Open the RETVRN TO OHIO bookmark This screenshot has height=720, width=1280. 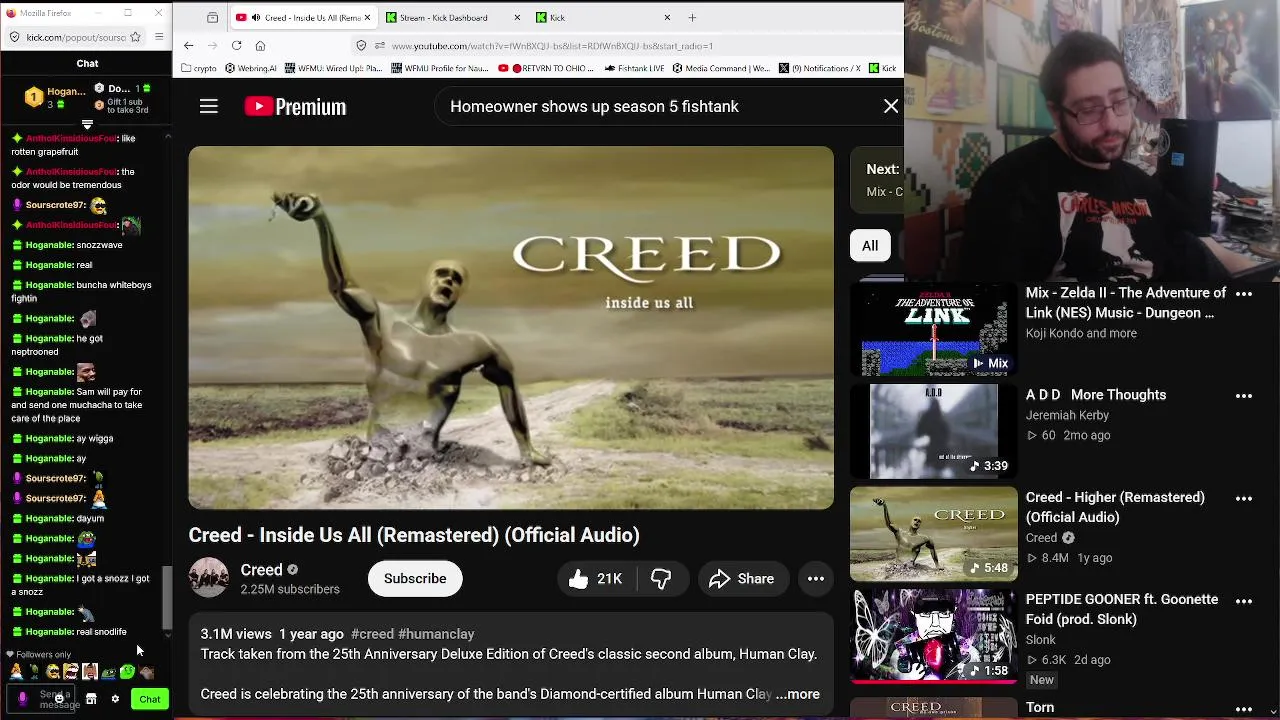548,68
